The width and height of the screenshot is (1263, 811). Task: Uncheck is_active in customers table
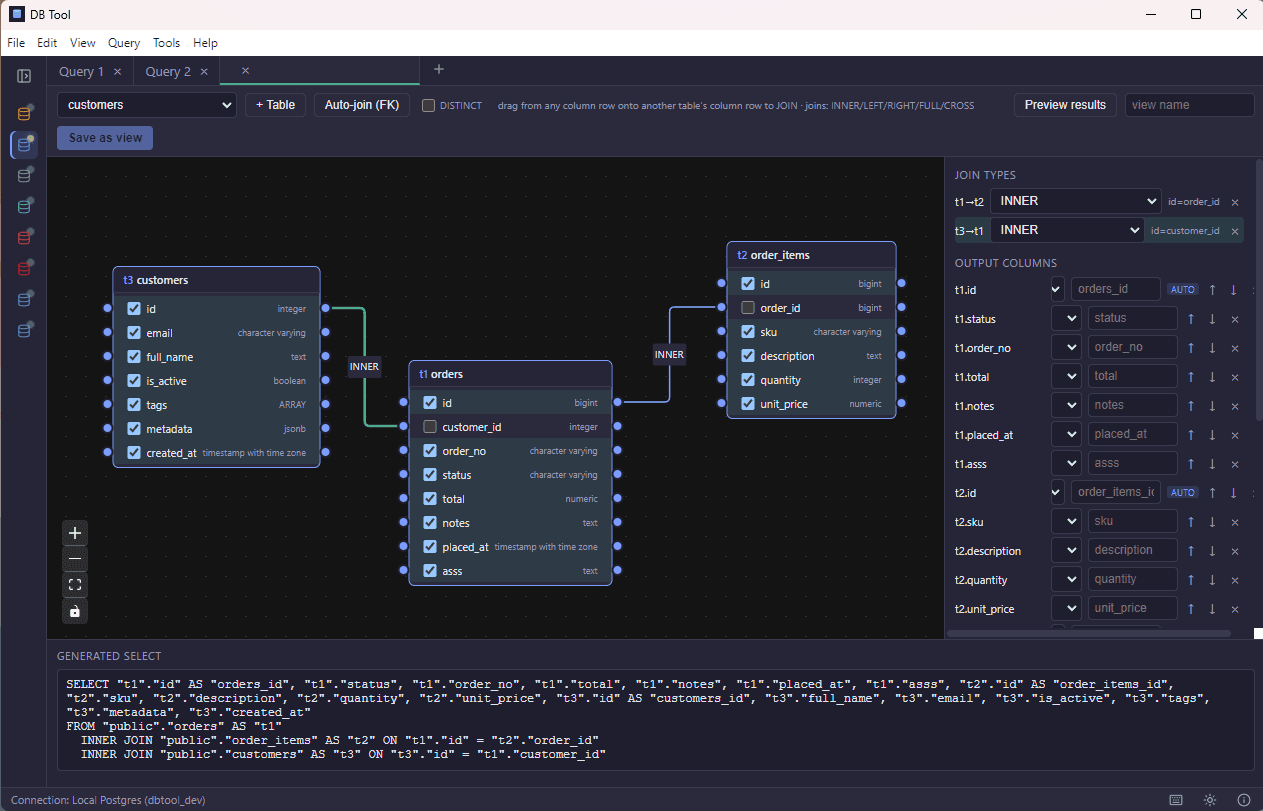pos(134,381)
